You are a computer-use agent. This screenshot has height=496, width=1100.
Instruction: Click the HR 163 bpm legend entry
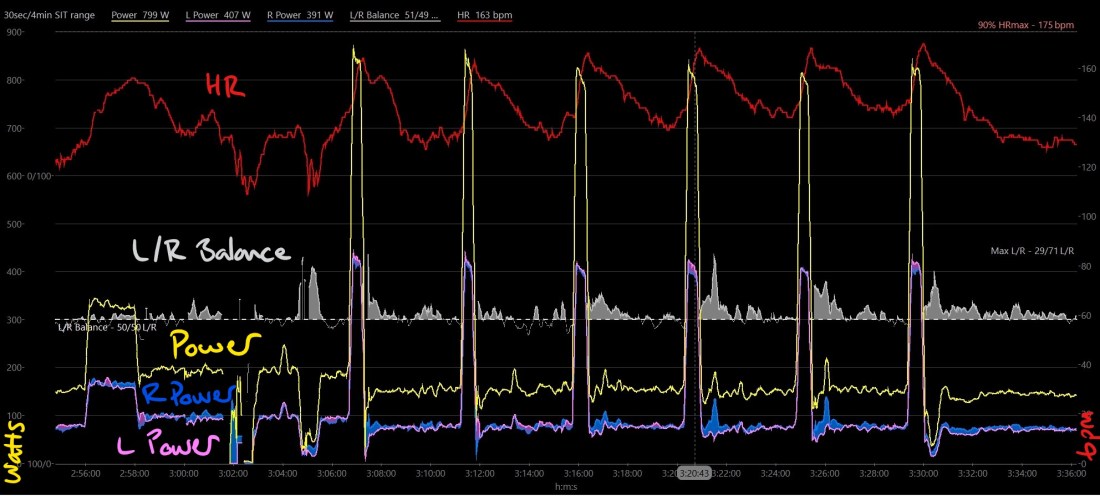coord(485,16)
